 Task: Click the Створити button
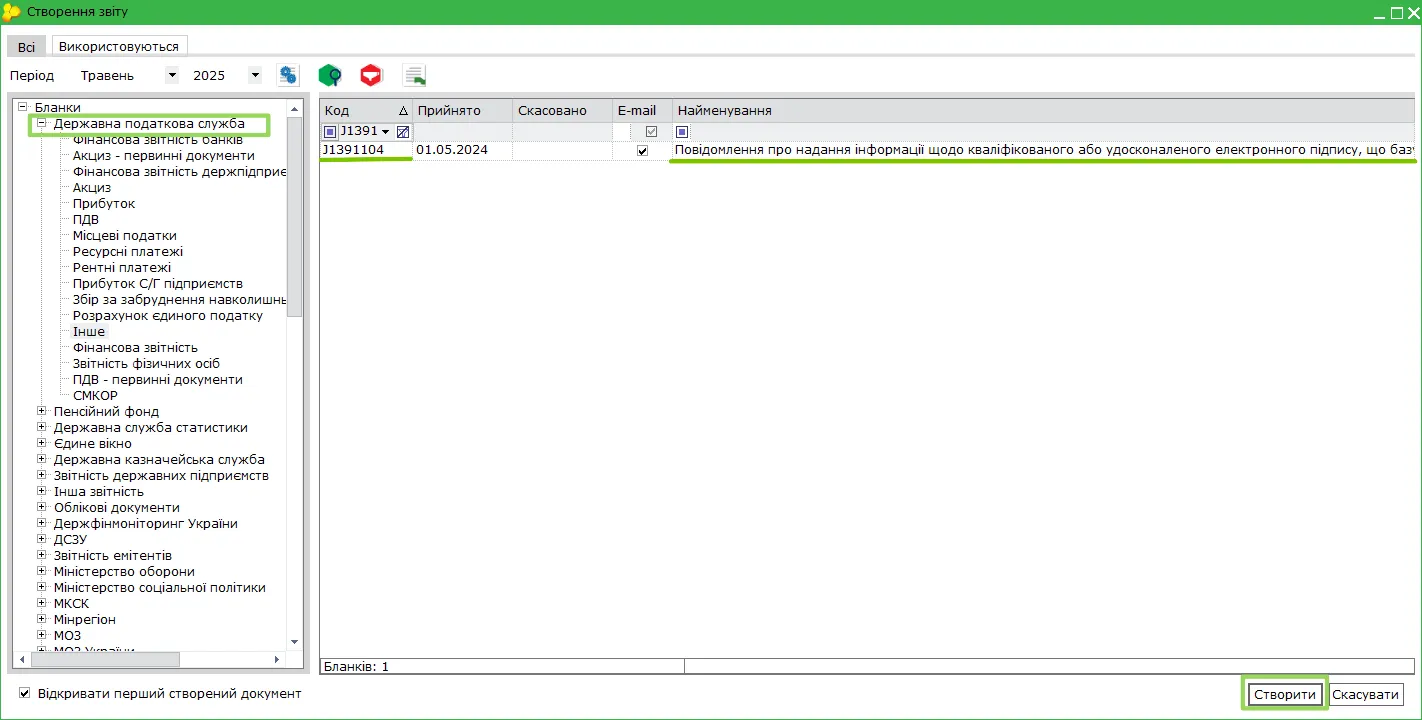click(1285, 694)
